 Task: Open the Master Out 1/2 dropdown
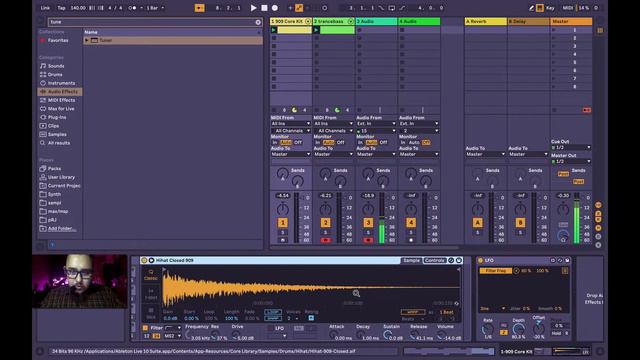(x=571, y=161)
